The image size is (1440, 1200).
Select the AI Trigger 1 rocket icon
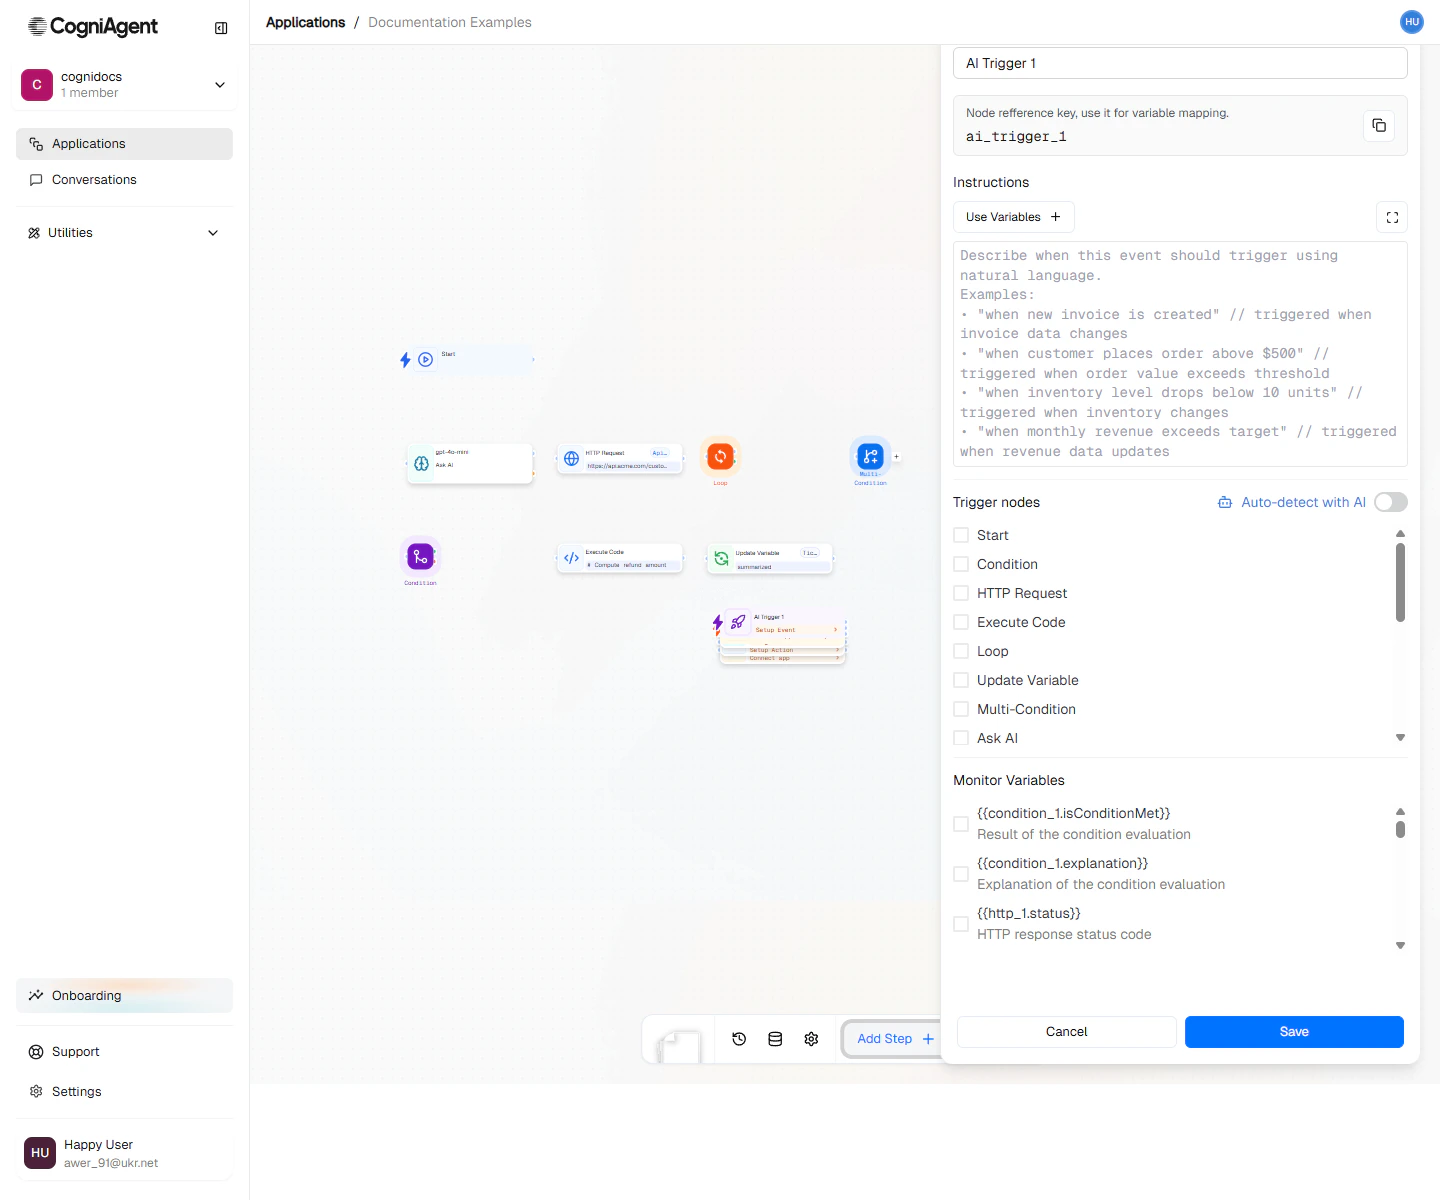pos(738,622)
